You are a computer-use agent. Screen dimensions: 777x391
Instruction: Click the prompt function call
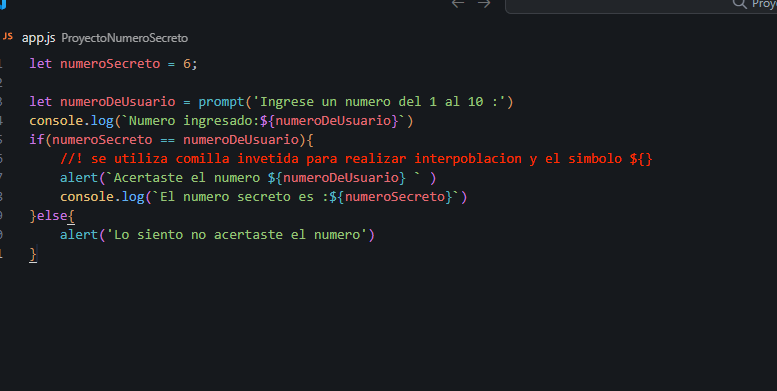(222, 102)
